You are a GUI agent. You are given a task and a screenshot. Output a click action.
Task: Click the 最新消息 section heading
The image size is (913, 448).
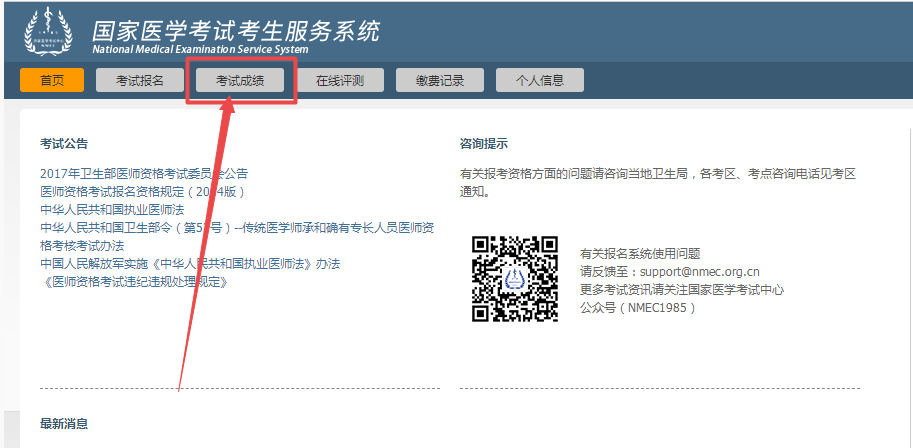(x=64, y=423)
